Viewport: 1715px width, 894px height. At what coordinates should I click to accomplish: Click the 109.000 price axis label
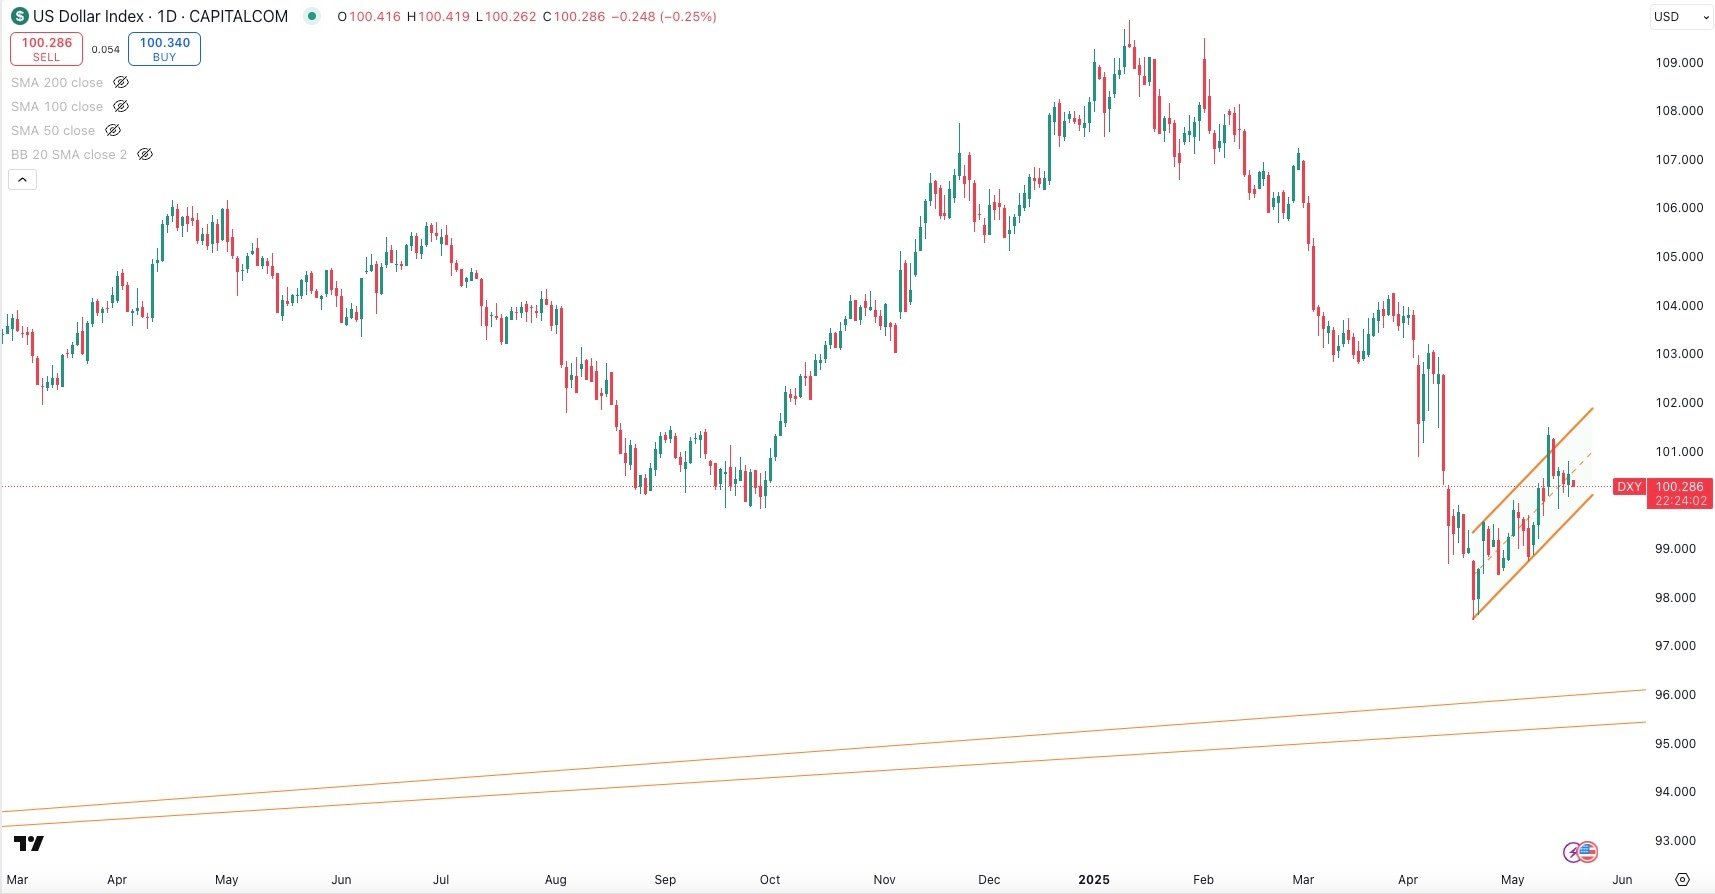[1680, 62]
